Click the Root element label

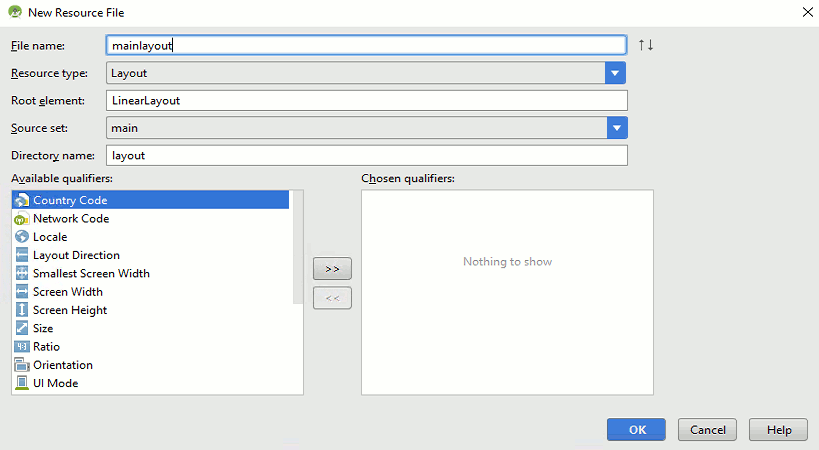[x=48, y=101]
